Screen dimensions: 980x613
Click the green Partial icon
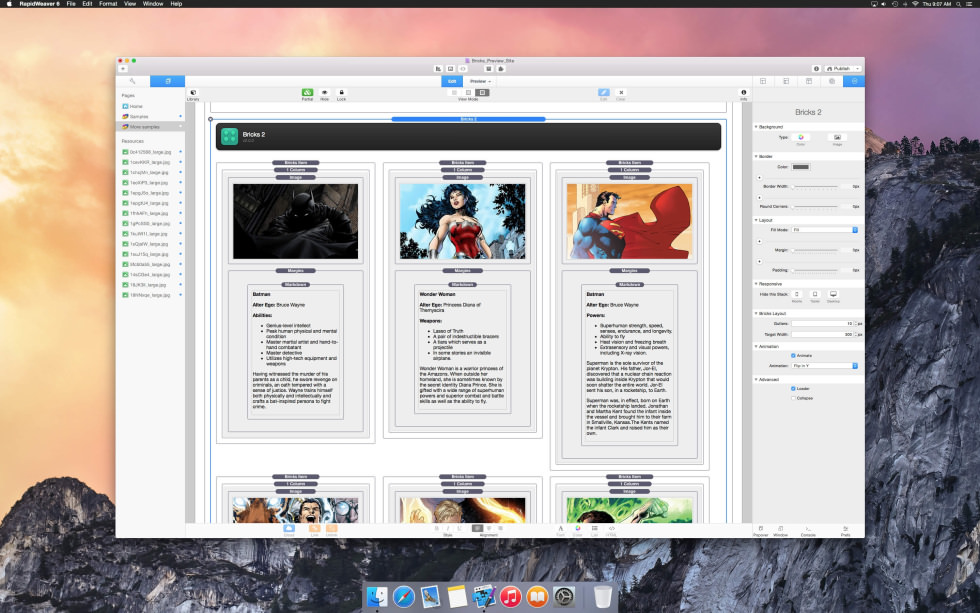tap(307, 92)
